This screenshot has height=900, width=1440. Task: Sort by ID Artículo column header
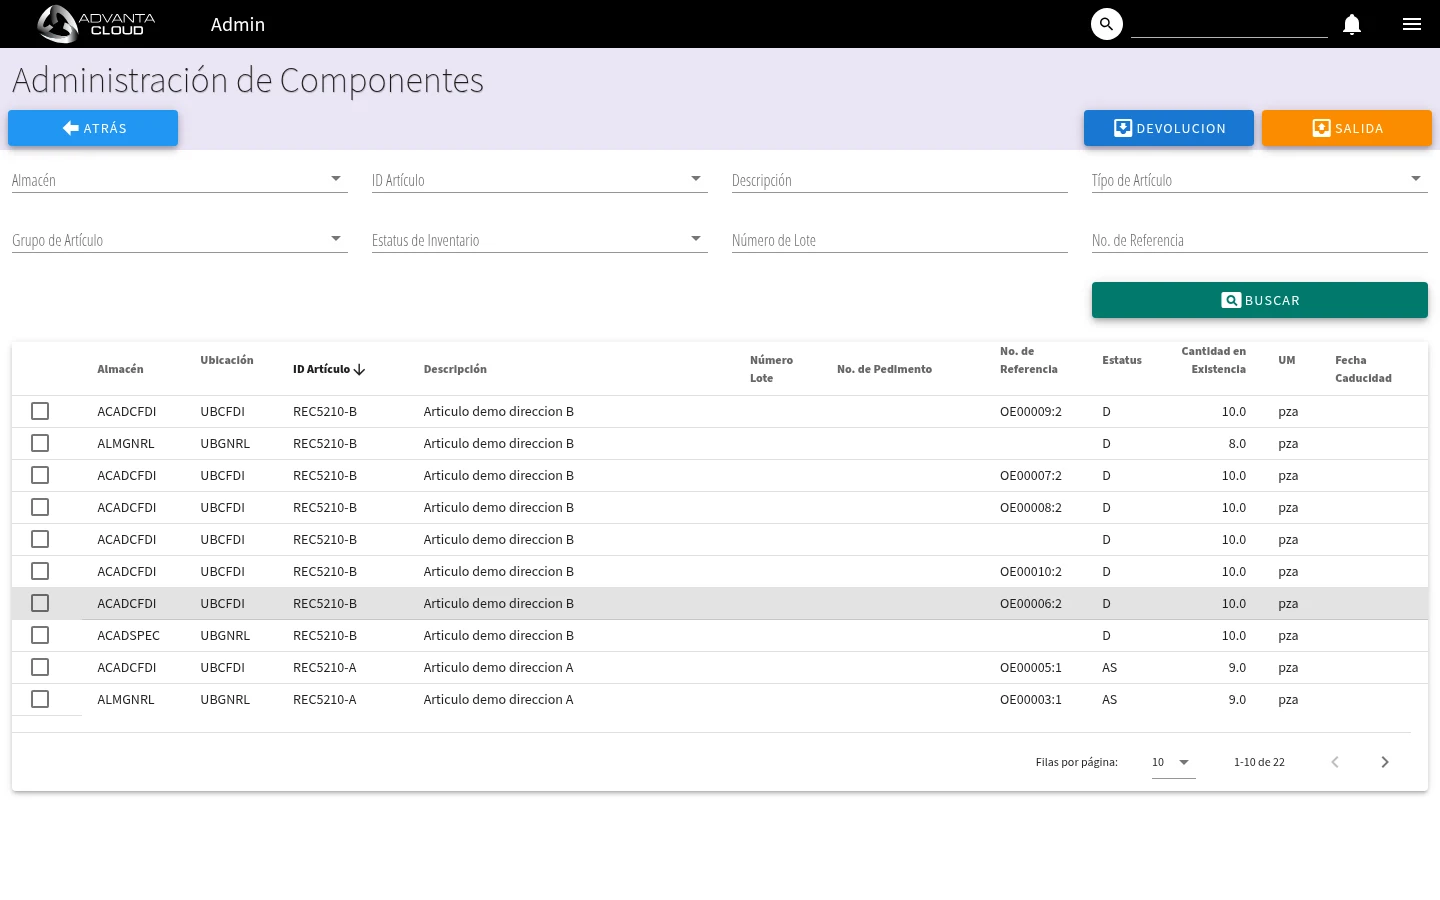[x=321, y=370]
